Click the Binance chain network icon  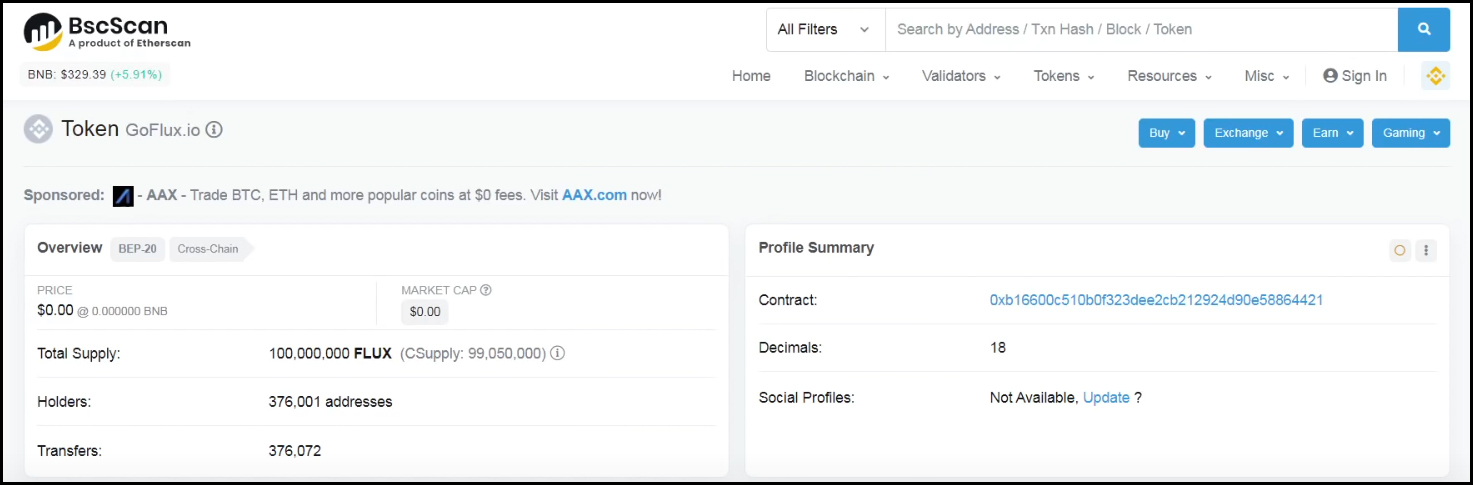point(1435,76)
